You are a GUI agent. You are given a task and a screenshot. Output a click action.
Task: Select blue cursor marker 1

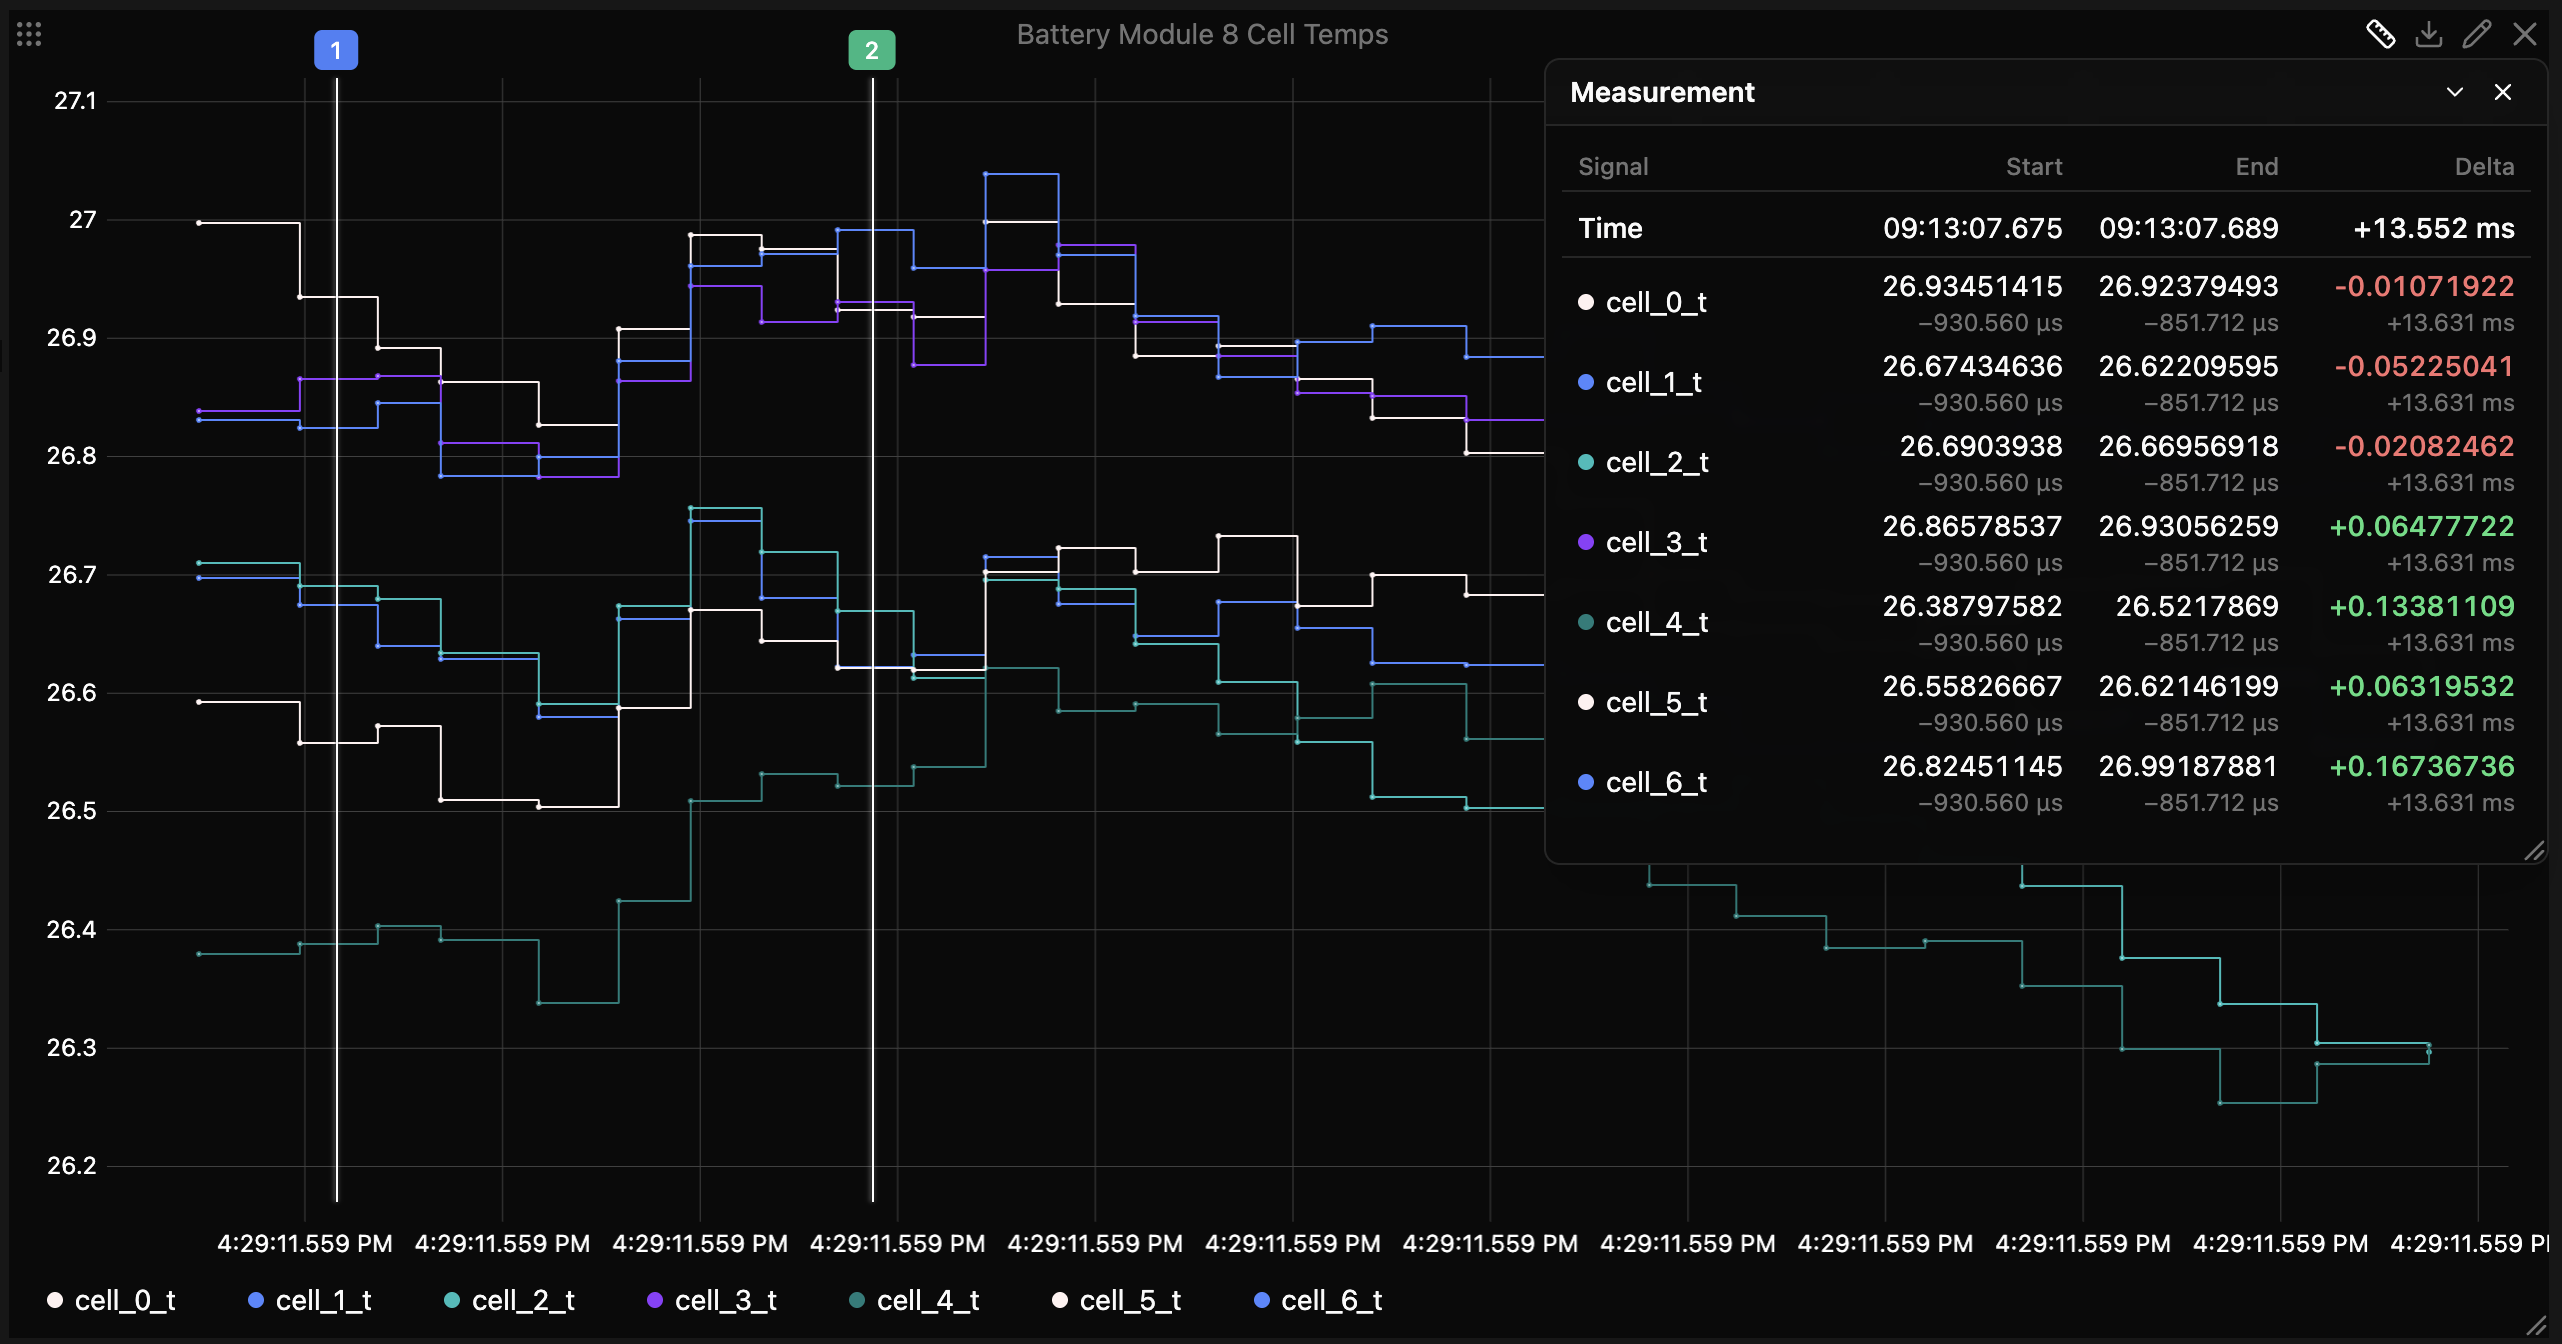pyautogui.click(x=336, y=50)
